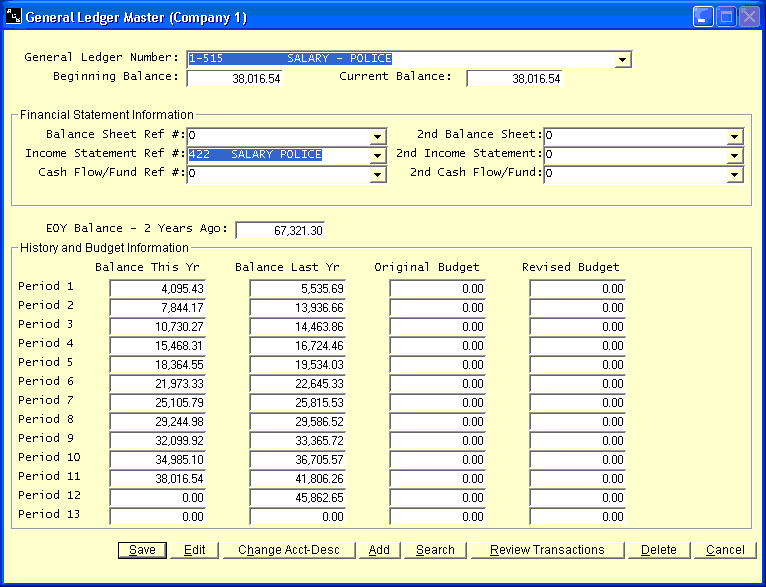The height and width of the screenshot is (587, 766).
Task: Open the 2nd Balance Sheet dropdown
Action: [735, 137]
